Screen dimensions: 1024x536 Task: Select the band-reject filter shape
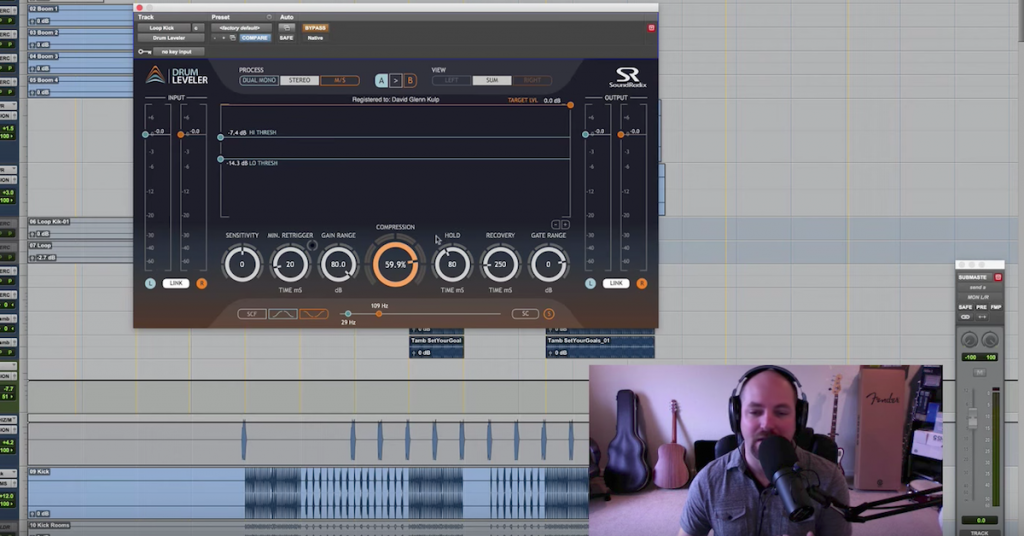(313, 314)
